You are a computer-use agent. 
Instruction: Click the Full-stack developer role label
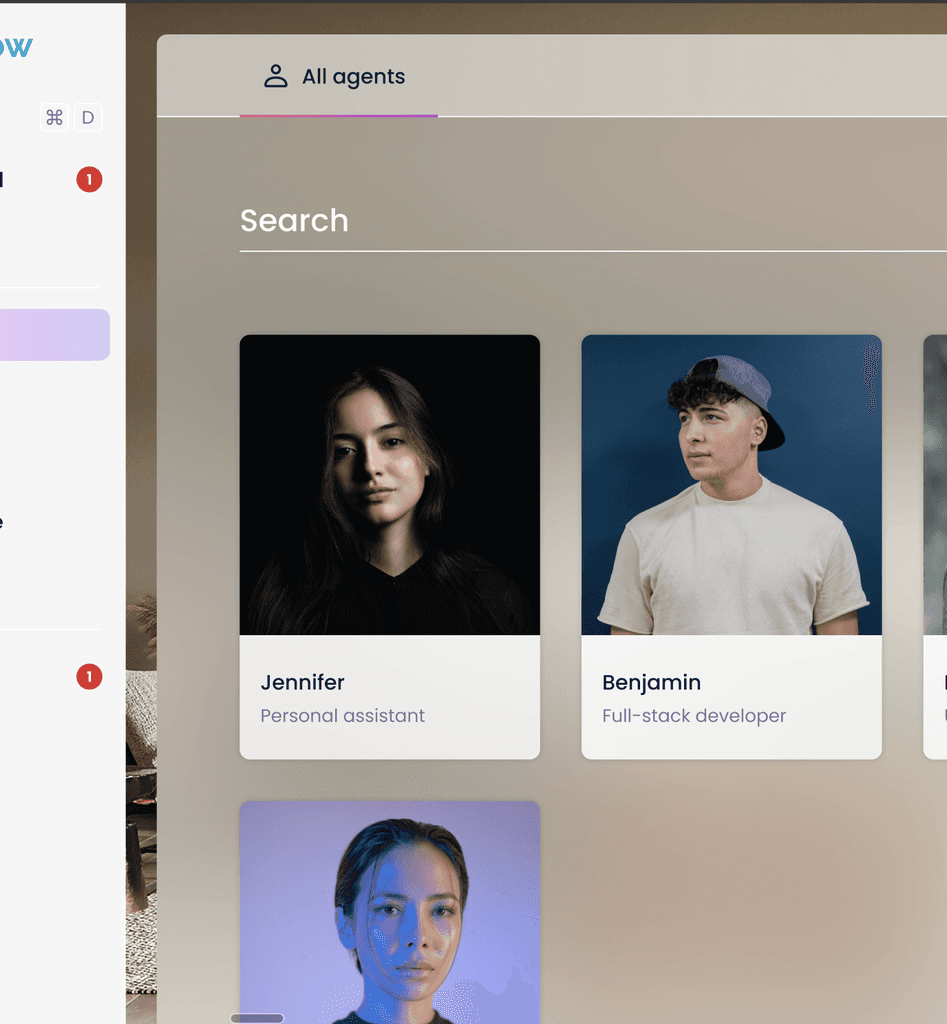click(694, 716)
